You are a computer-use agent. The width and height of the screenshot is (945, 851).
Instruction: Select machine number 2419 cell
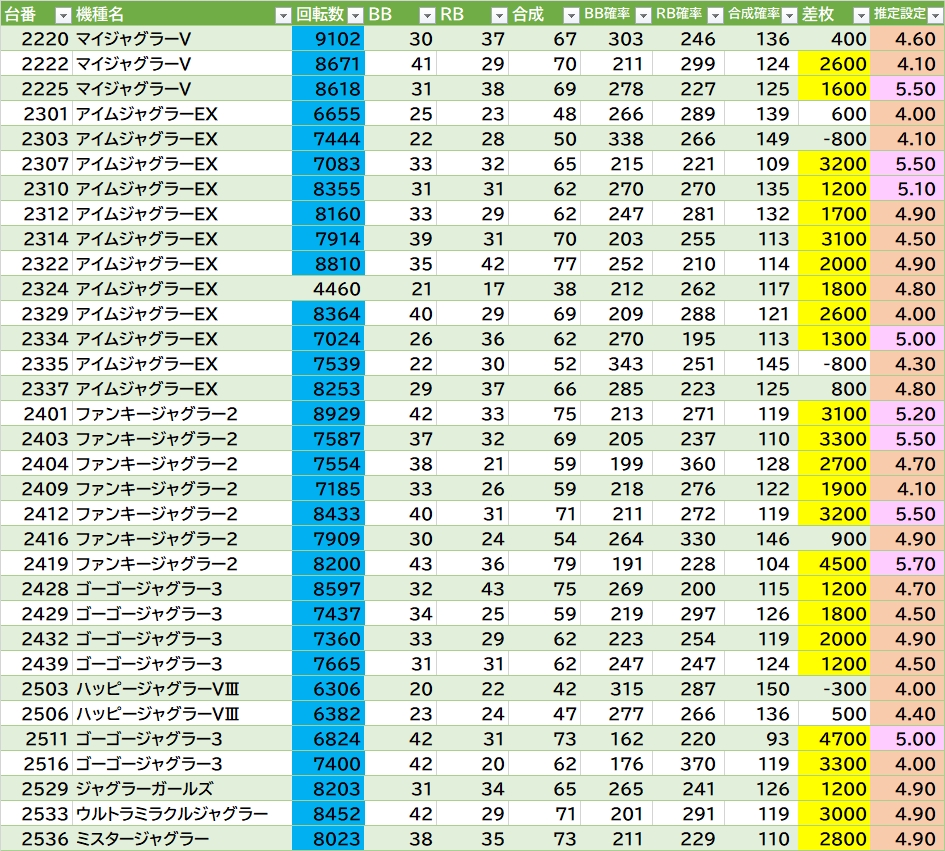coord(36,564)
